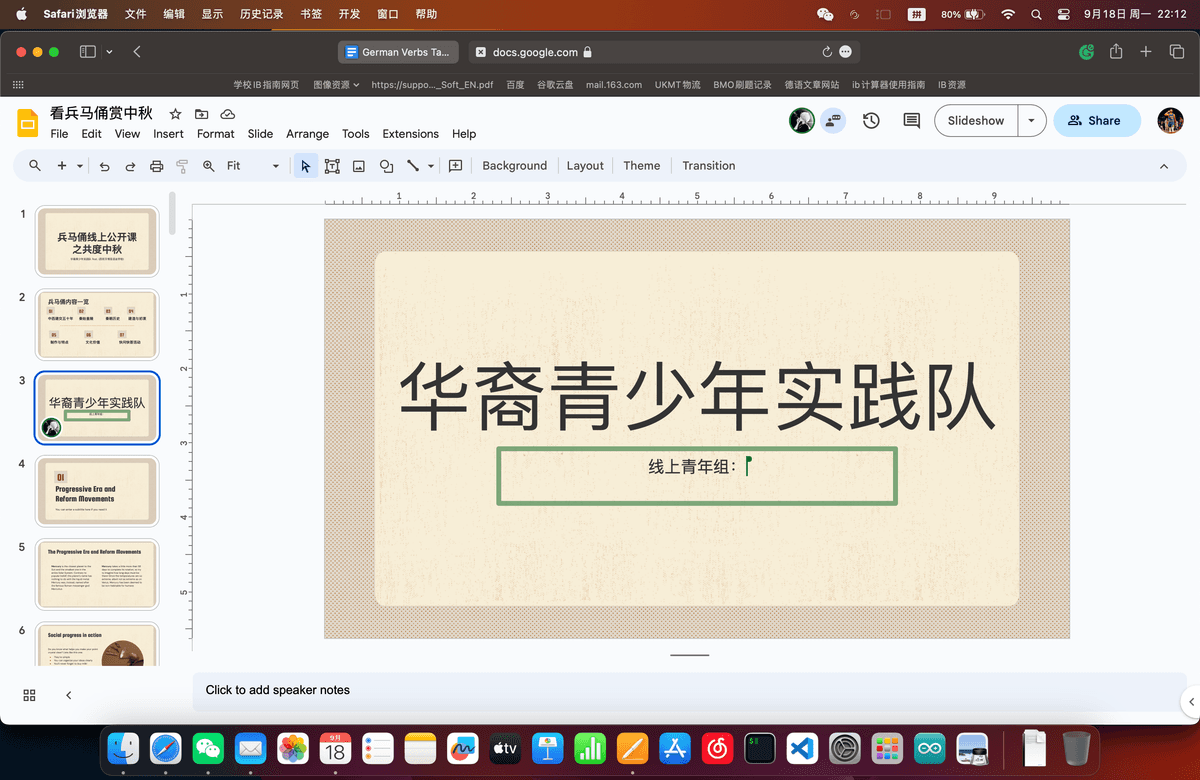Open the zoom level Fit dropdown
This screenshot has height=780, width=1200.
[x=253, y=166]
